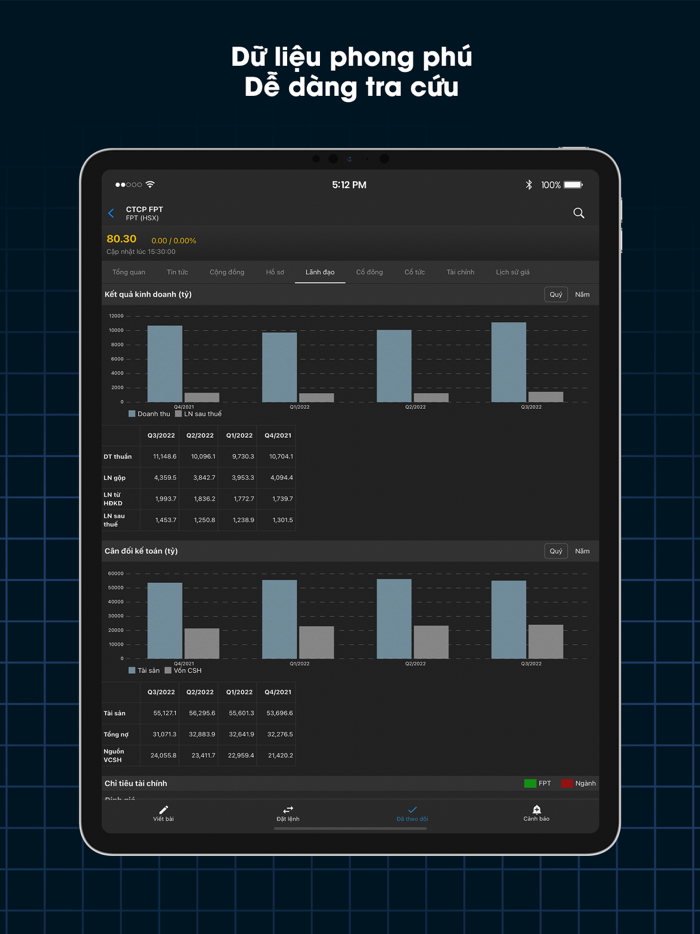Select Quý in Kết quả kinh doanh
This screenshot has height=934, width=700.
coord(556,294)
